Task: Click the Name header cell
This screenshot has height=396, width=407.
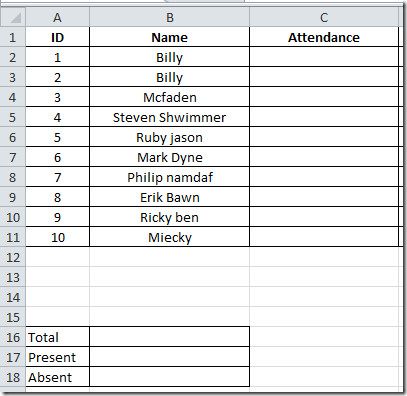Action: pyautogui.click(x=170, y=37)
